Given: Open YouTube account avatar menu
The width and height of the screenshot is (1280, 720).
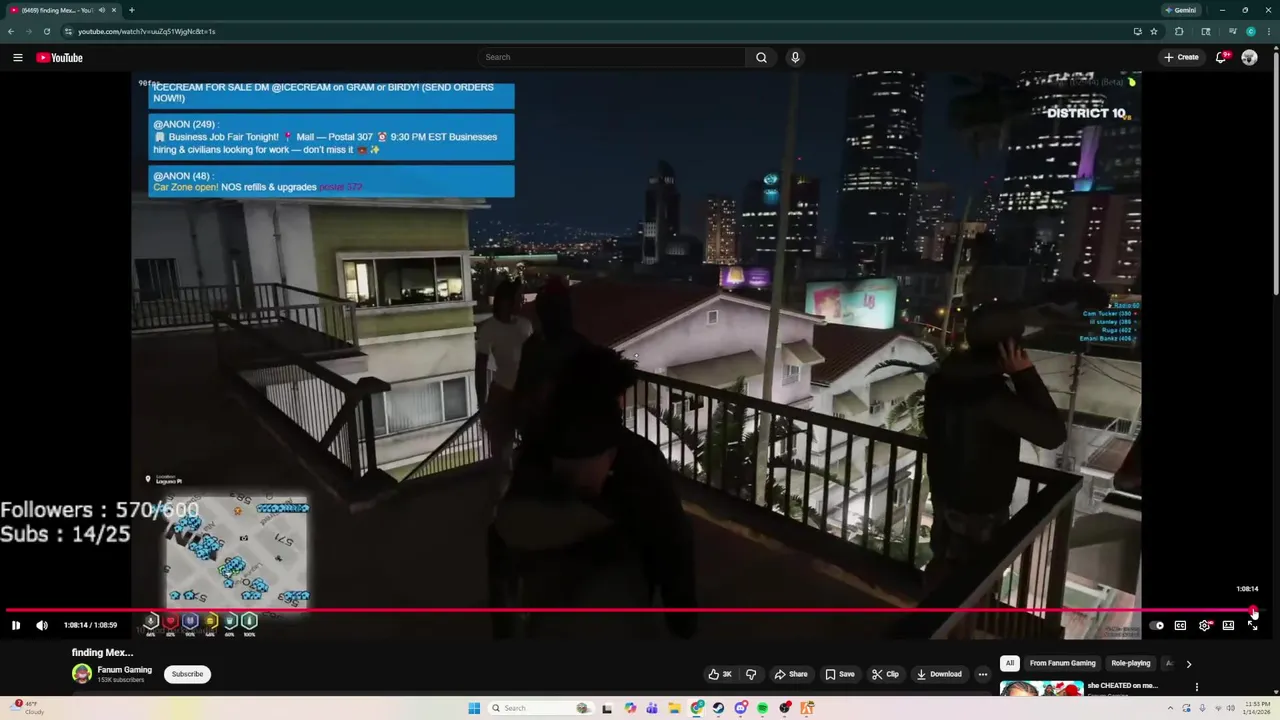Looking at the screenshot, I should pos(1249,57).
